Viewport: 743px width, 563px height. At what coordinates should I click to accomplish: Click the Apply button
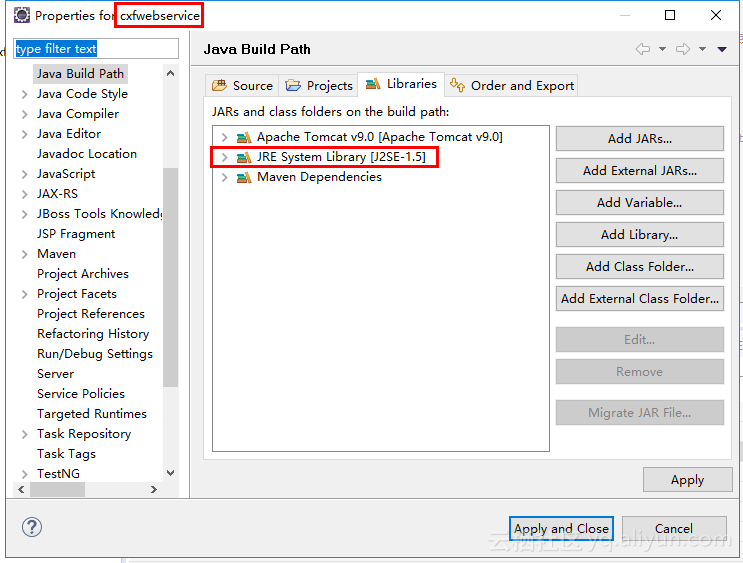pyautogui.click(x=688, y=480)
